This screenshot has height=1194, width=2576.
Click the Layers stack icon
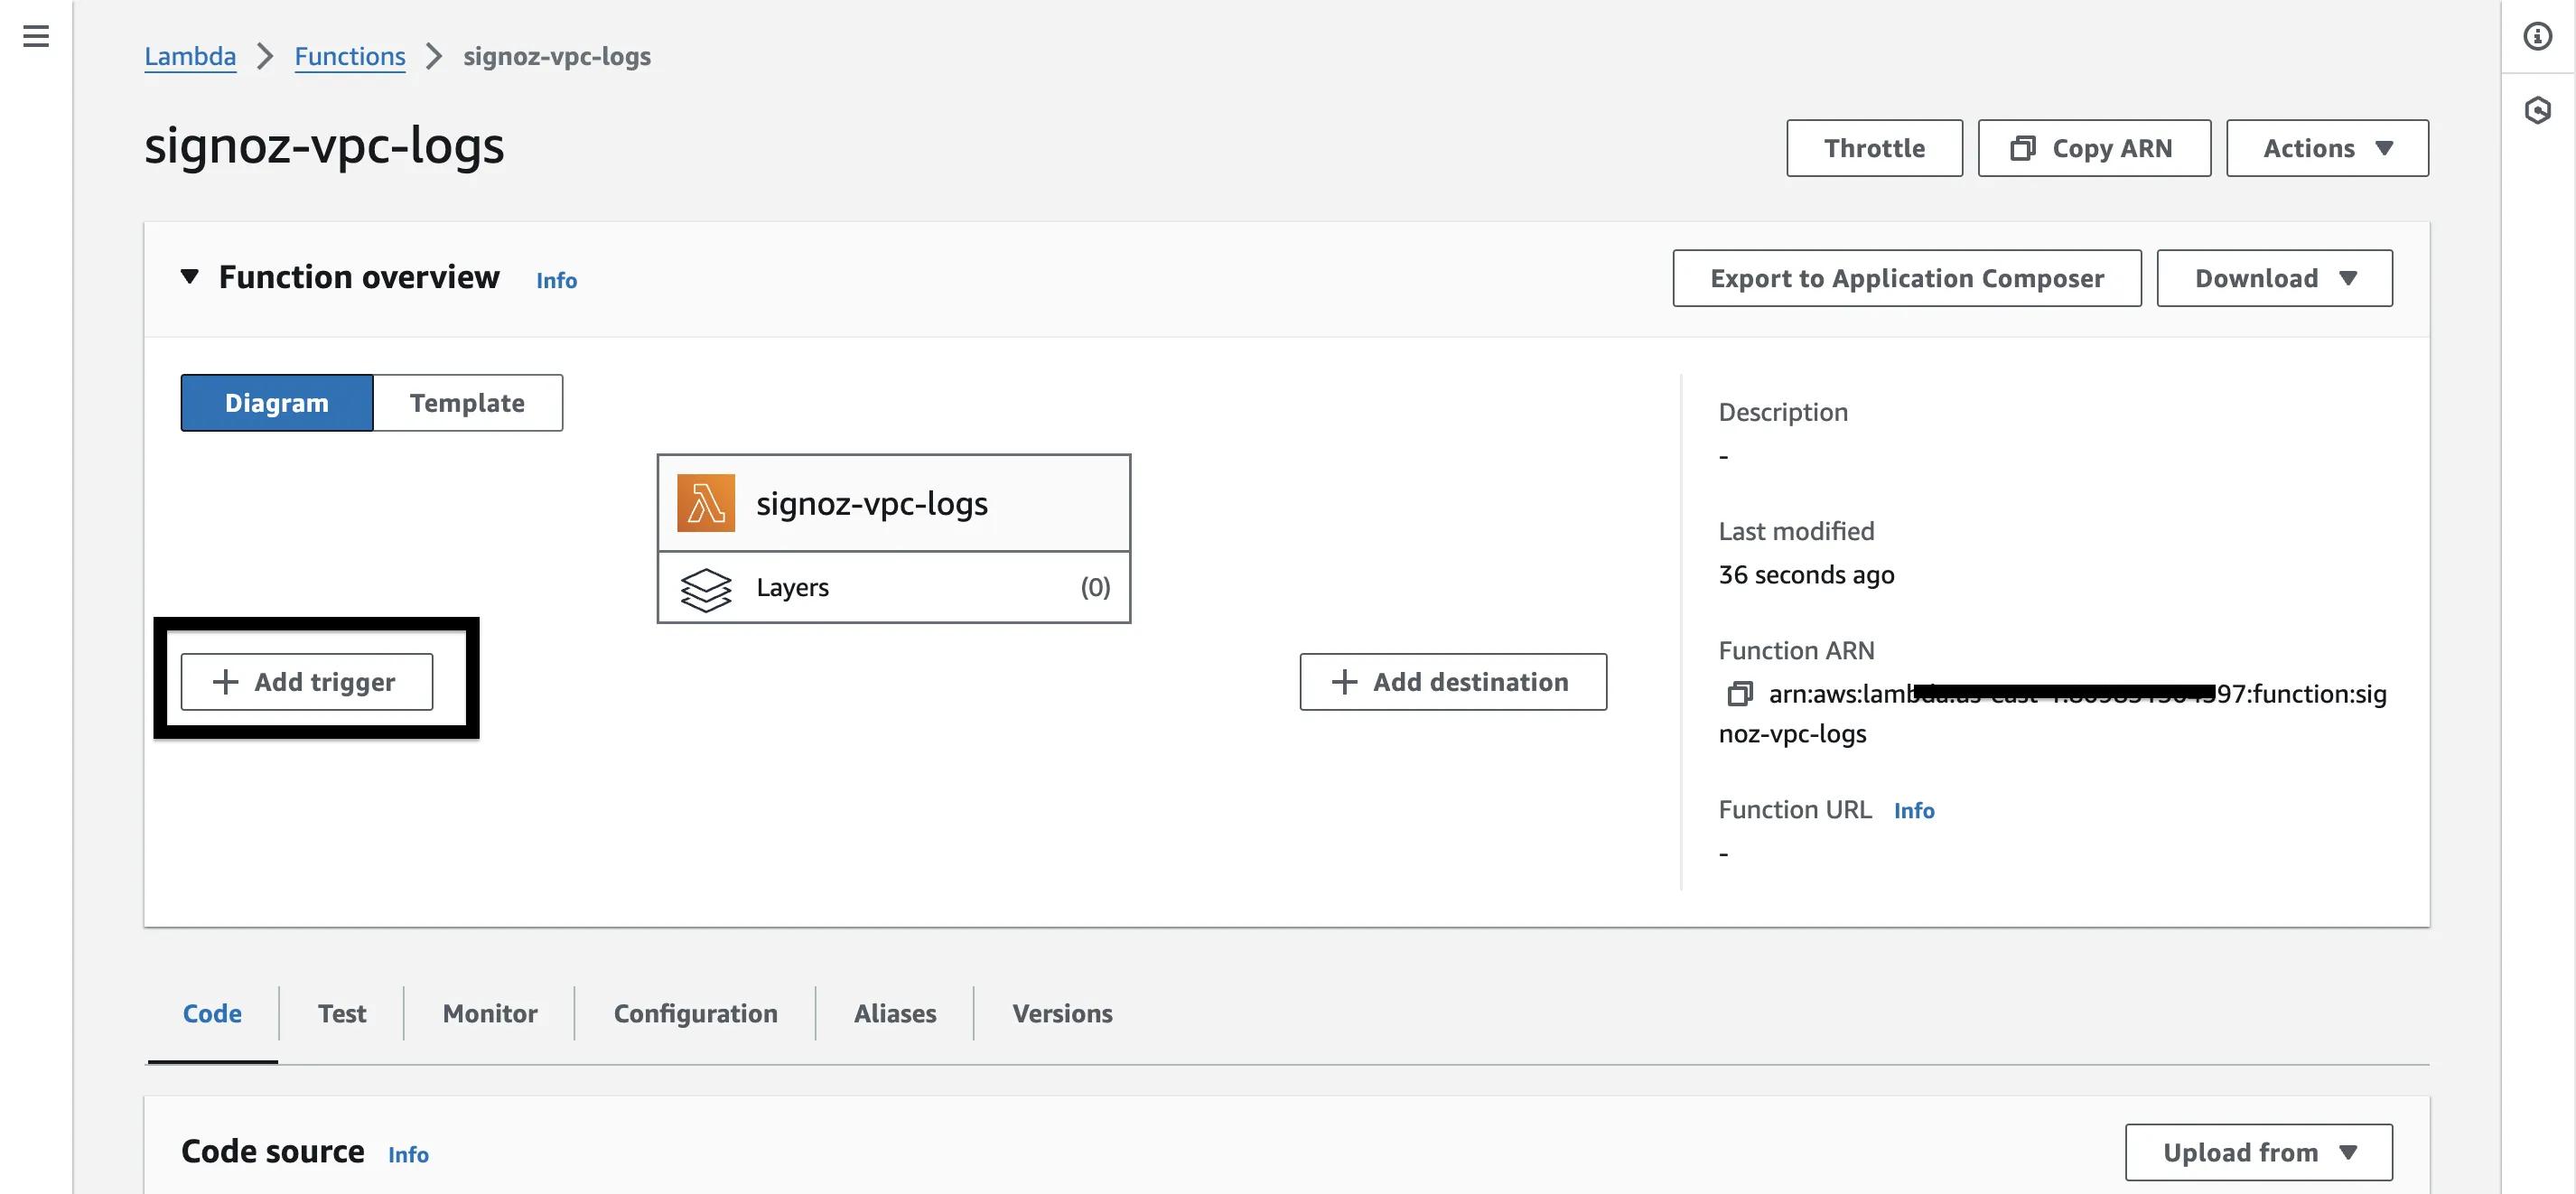click(706, 589)
